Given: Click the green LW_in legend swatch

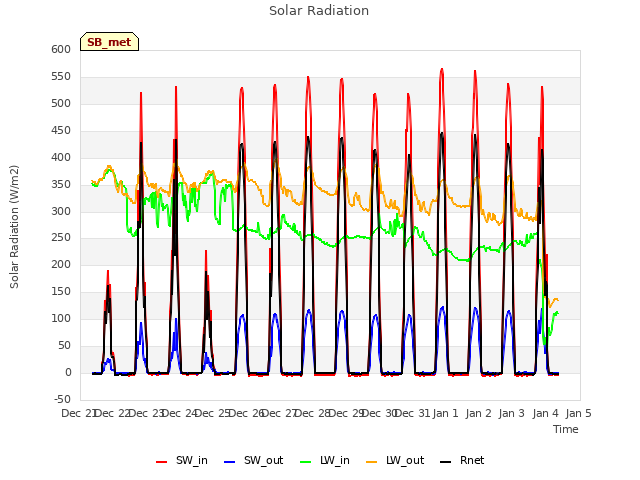Looking at the screenshot, I should pos(306,462).
